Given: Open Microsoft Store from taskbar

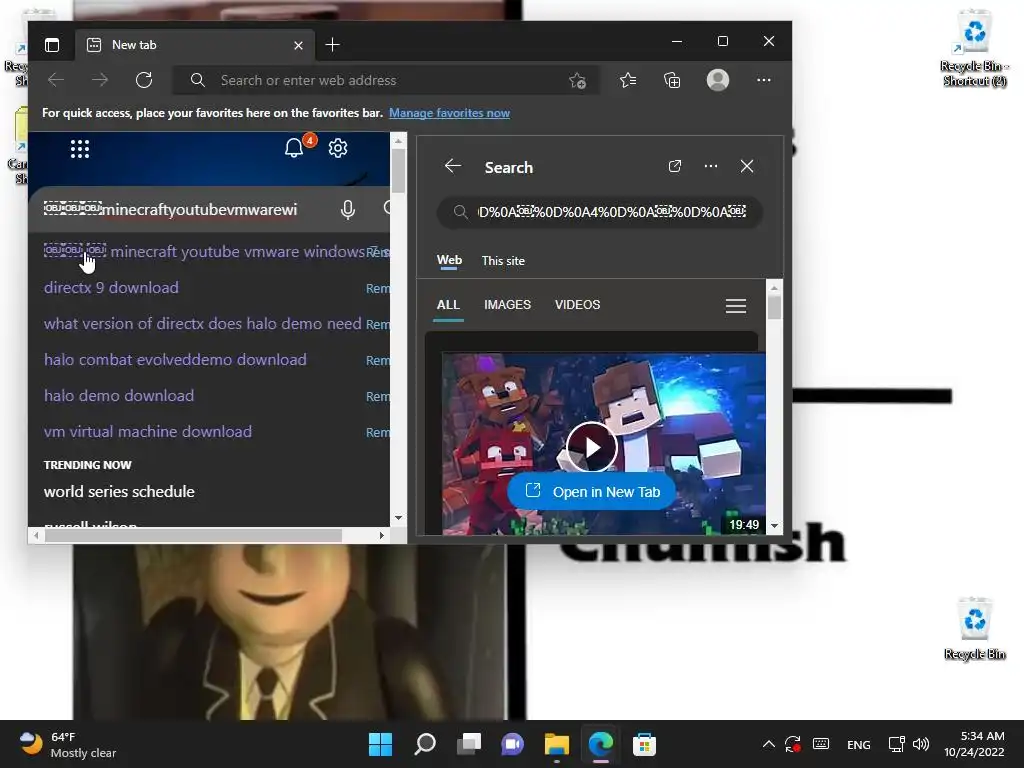Looking at the screenshot, I should point(645,744).
